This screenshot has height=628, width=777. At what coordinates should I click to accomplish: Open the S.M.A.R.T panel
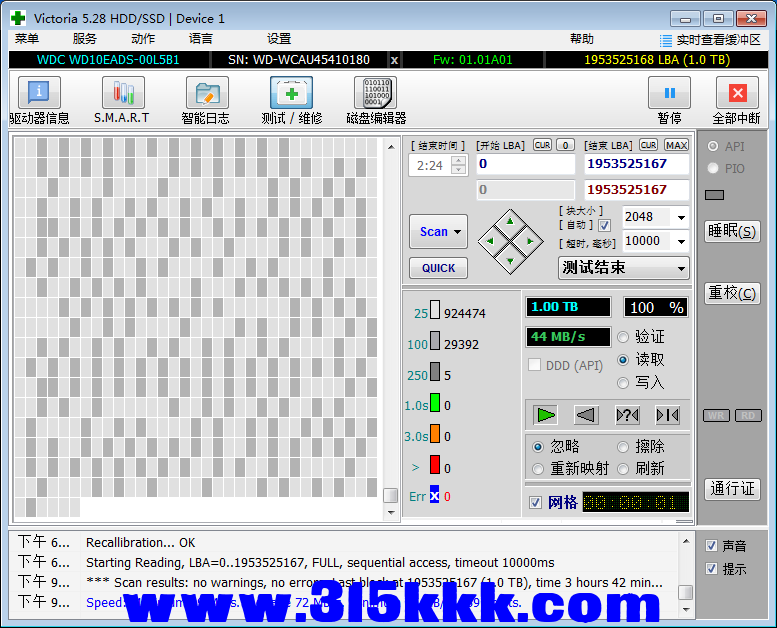coord(122,94)
